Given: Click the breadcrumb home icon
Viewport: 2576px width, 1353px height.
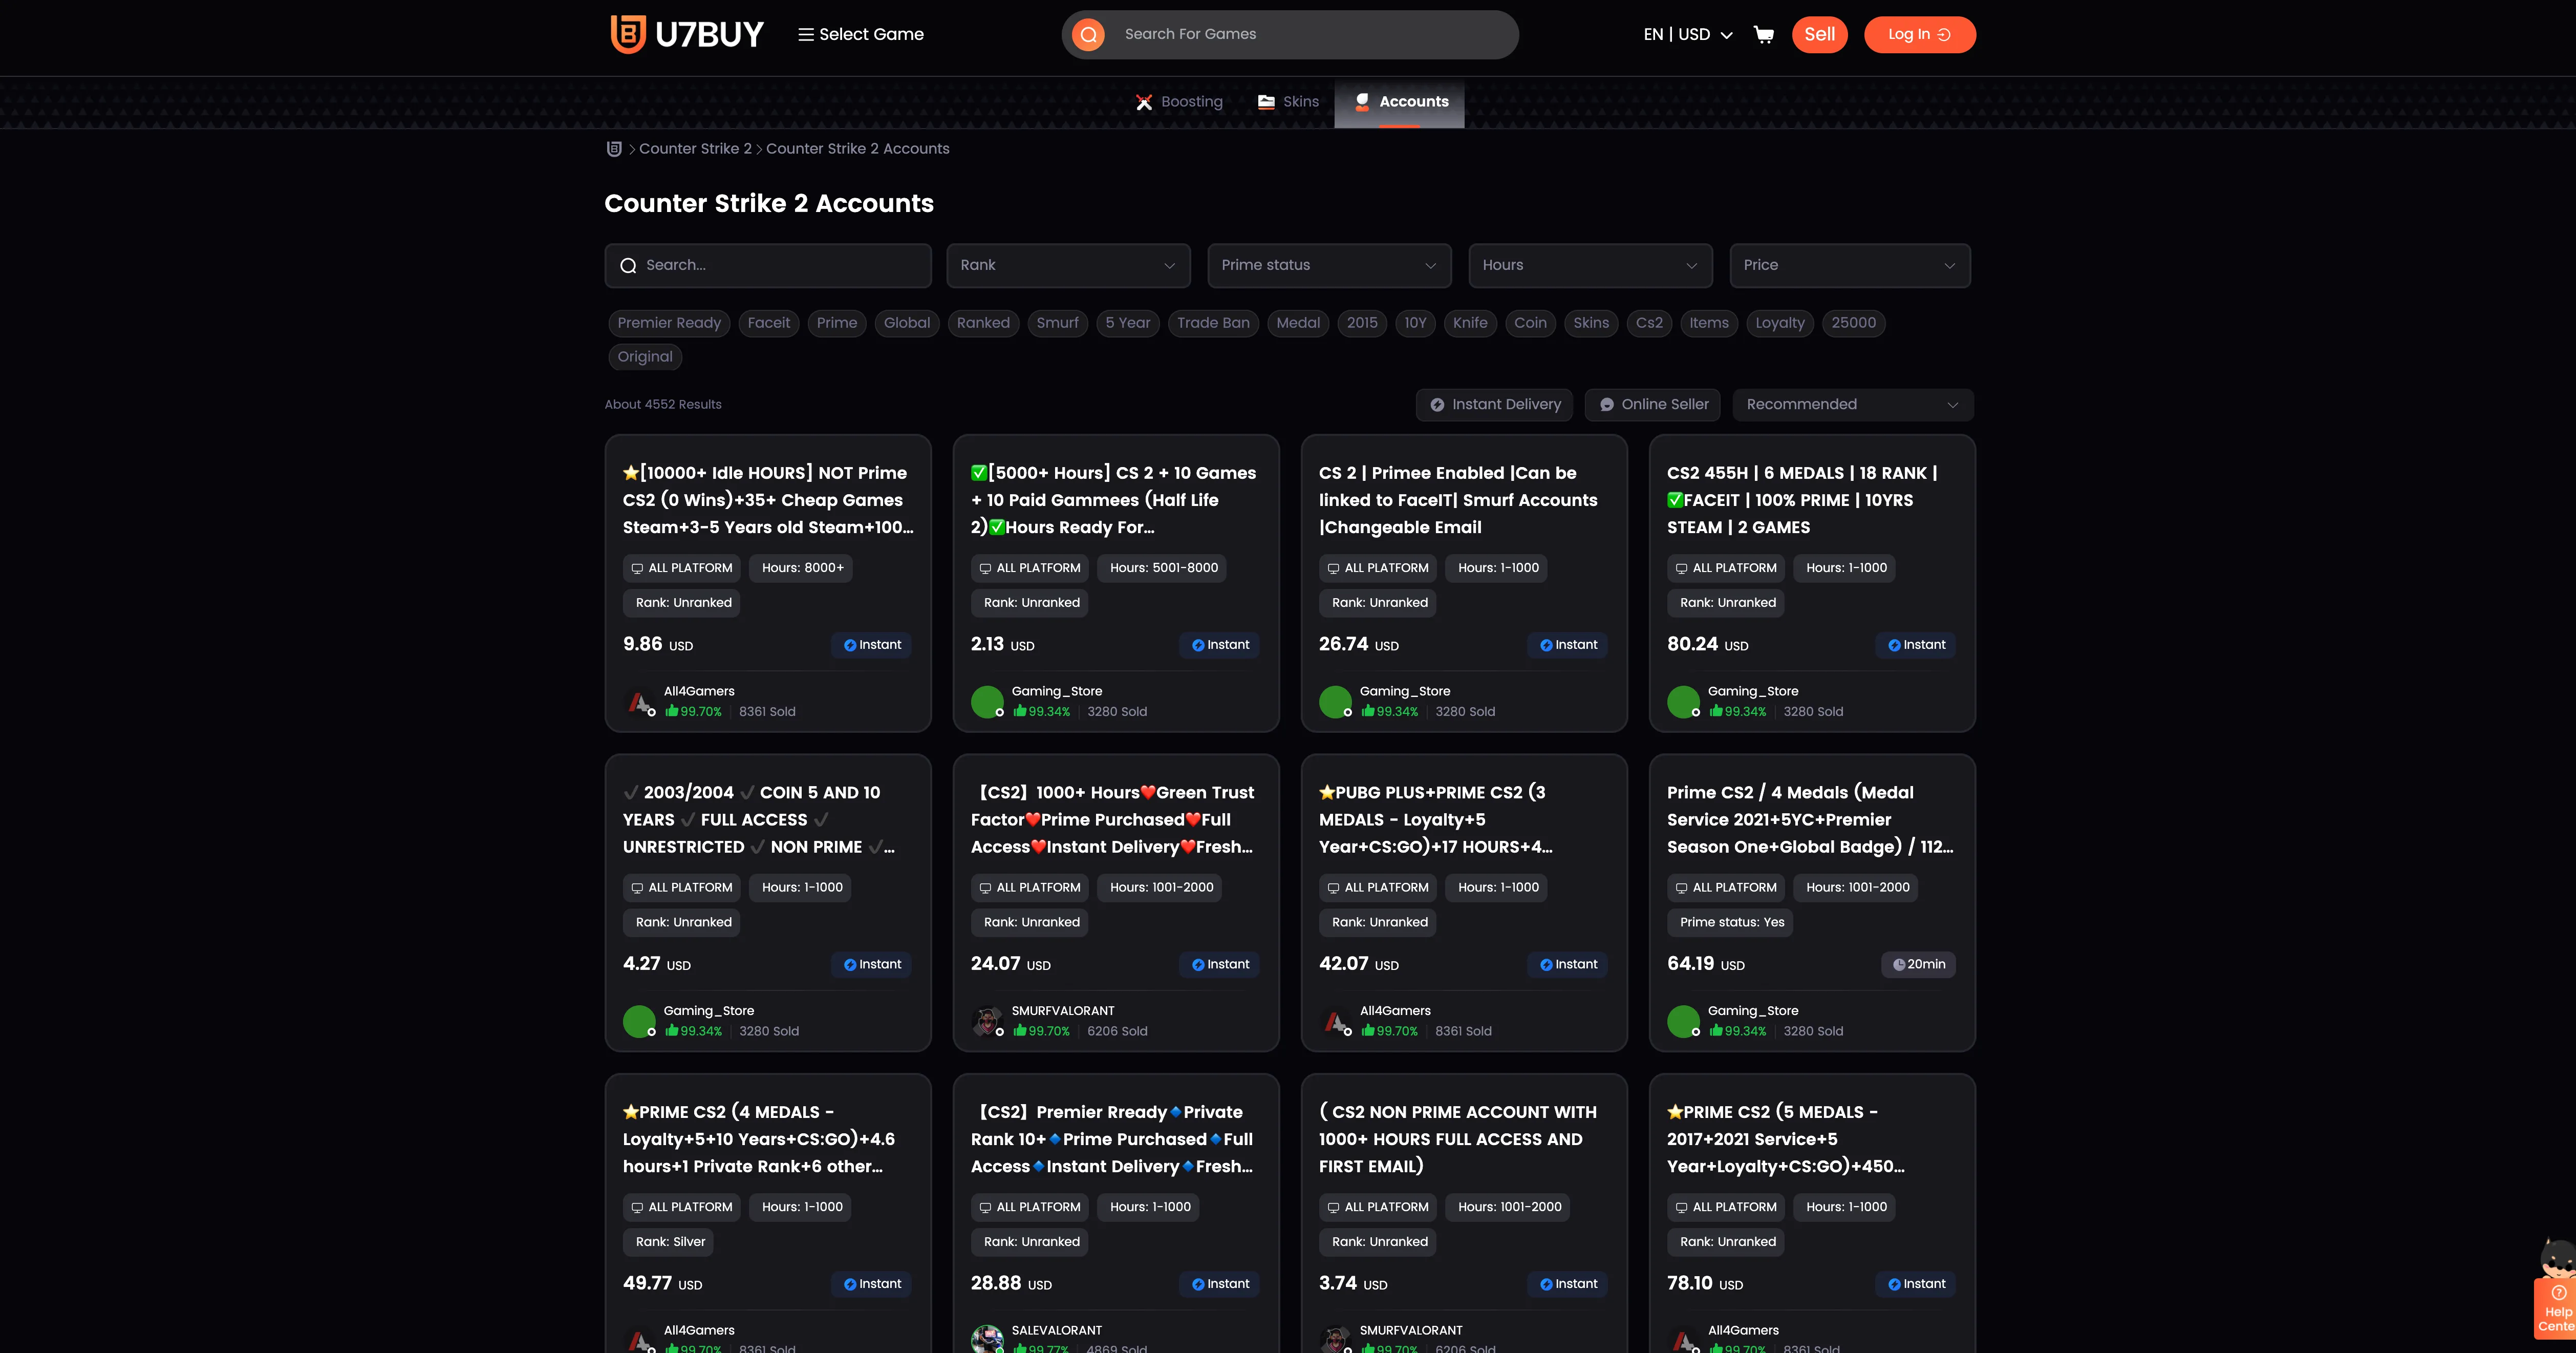Looking at the screenshot, I should point(614,149).
